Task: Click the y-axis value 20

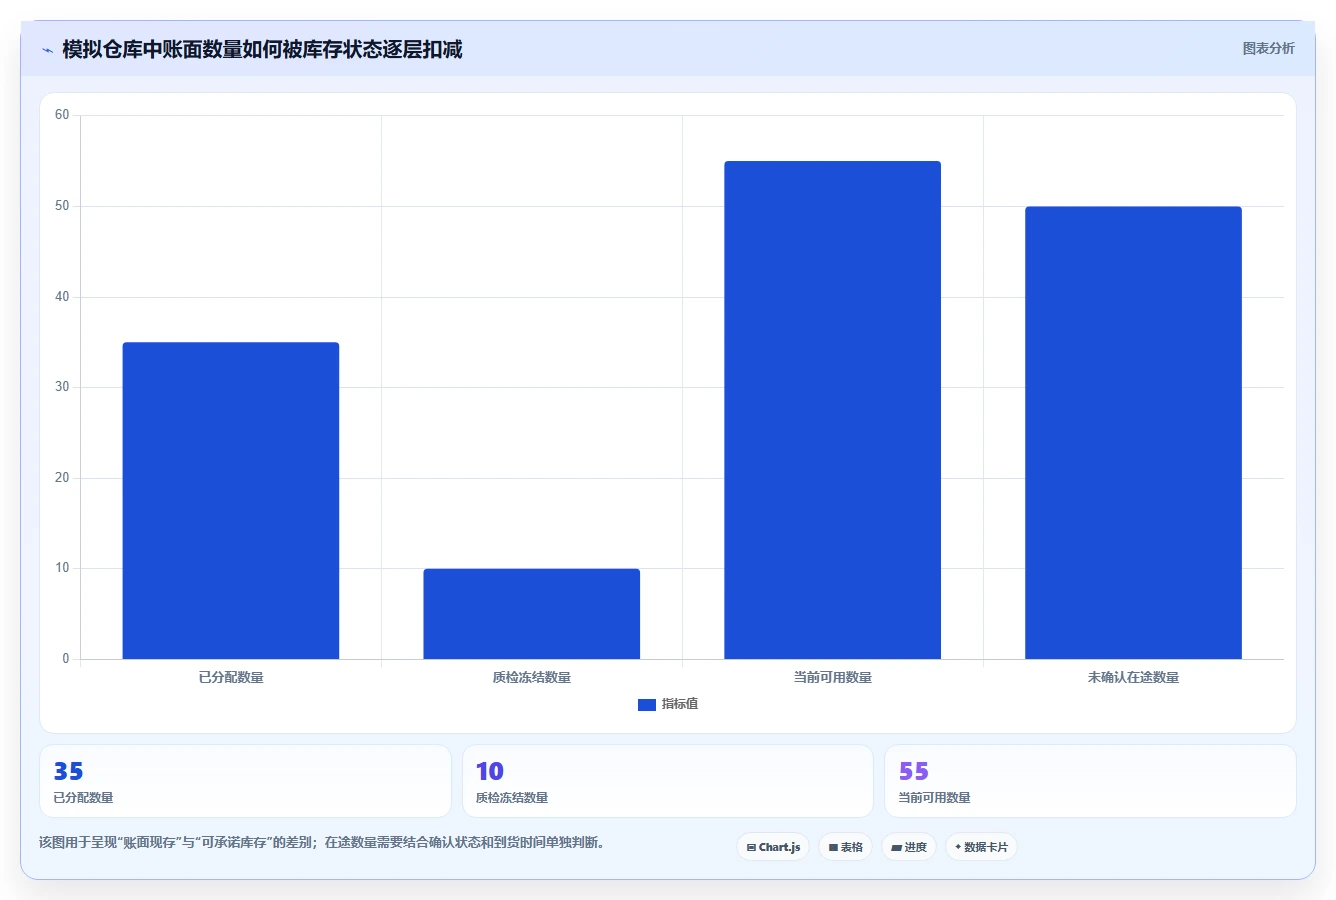Action: coord(62,478)
